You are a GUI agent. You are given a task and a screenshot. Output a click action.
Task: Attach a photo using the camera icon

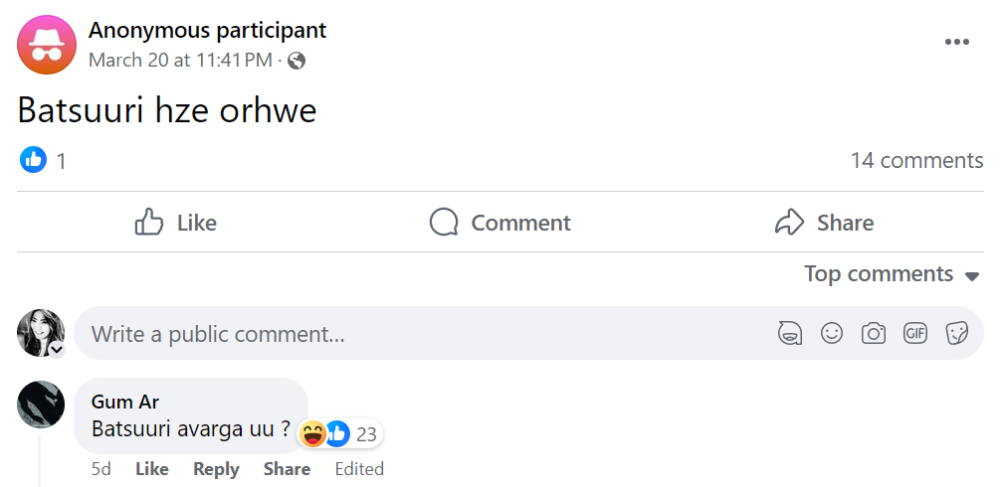[874, 334]
